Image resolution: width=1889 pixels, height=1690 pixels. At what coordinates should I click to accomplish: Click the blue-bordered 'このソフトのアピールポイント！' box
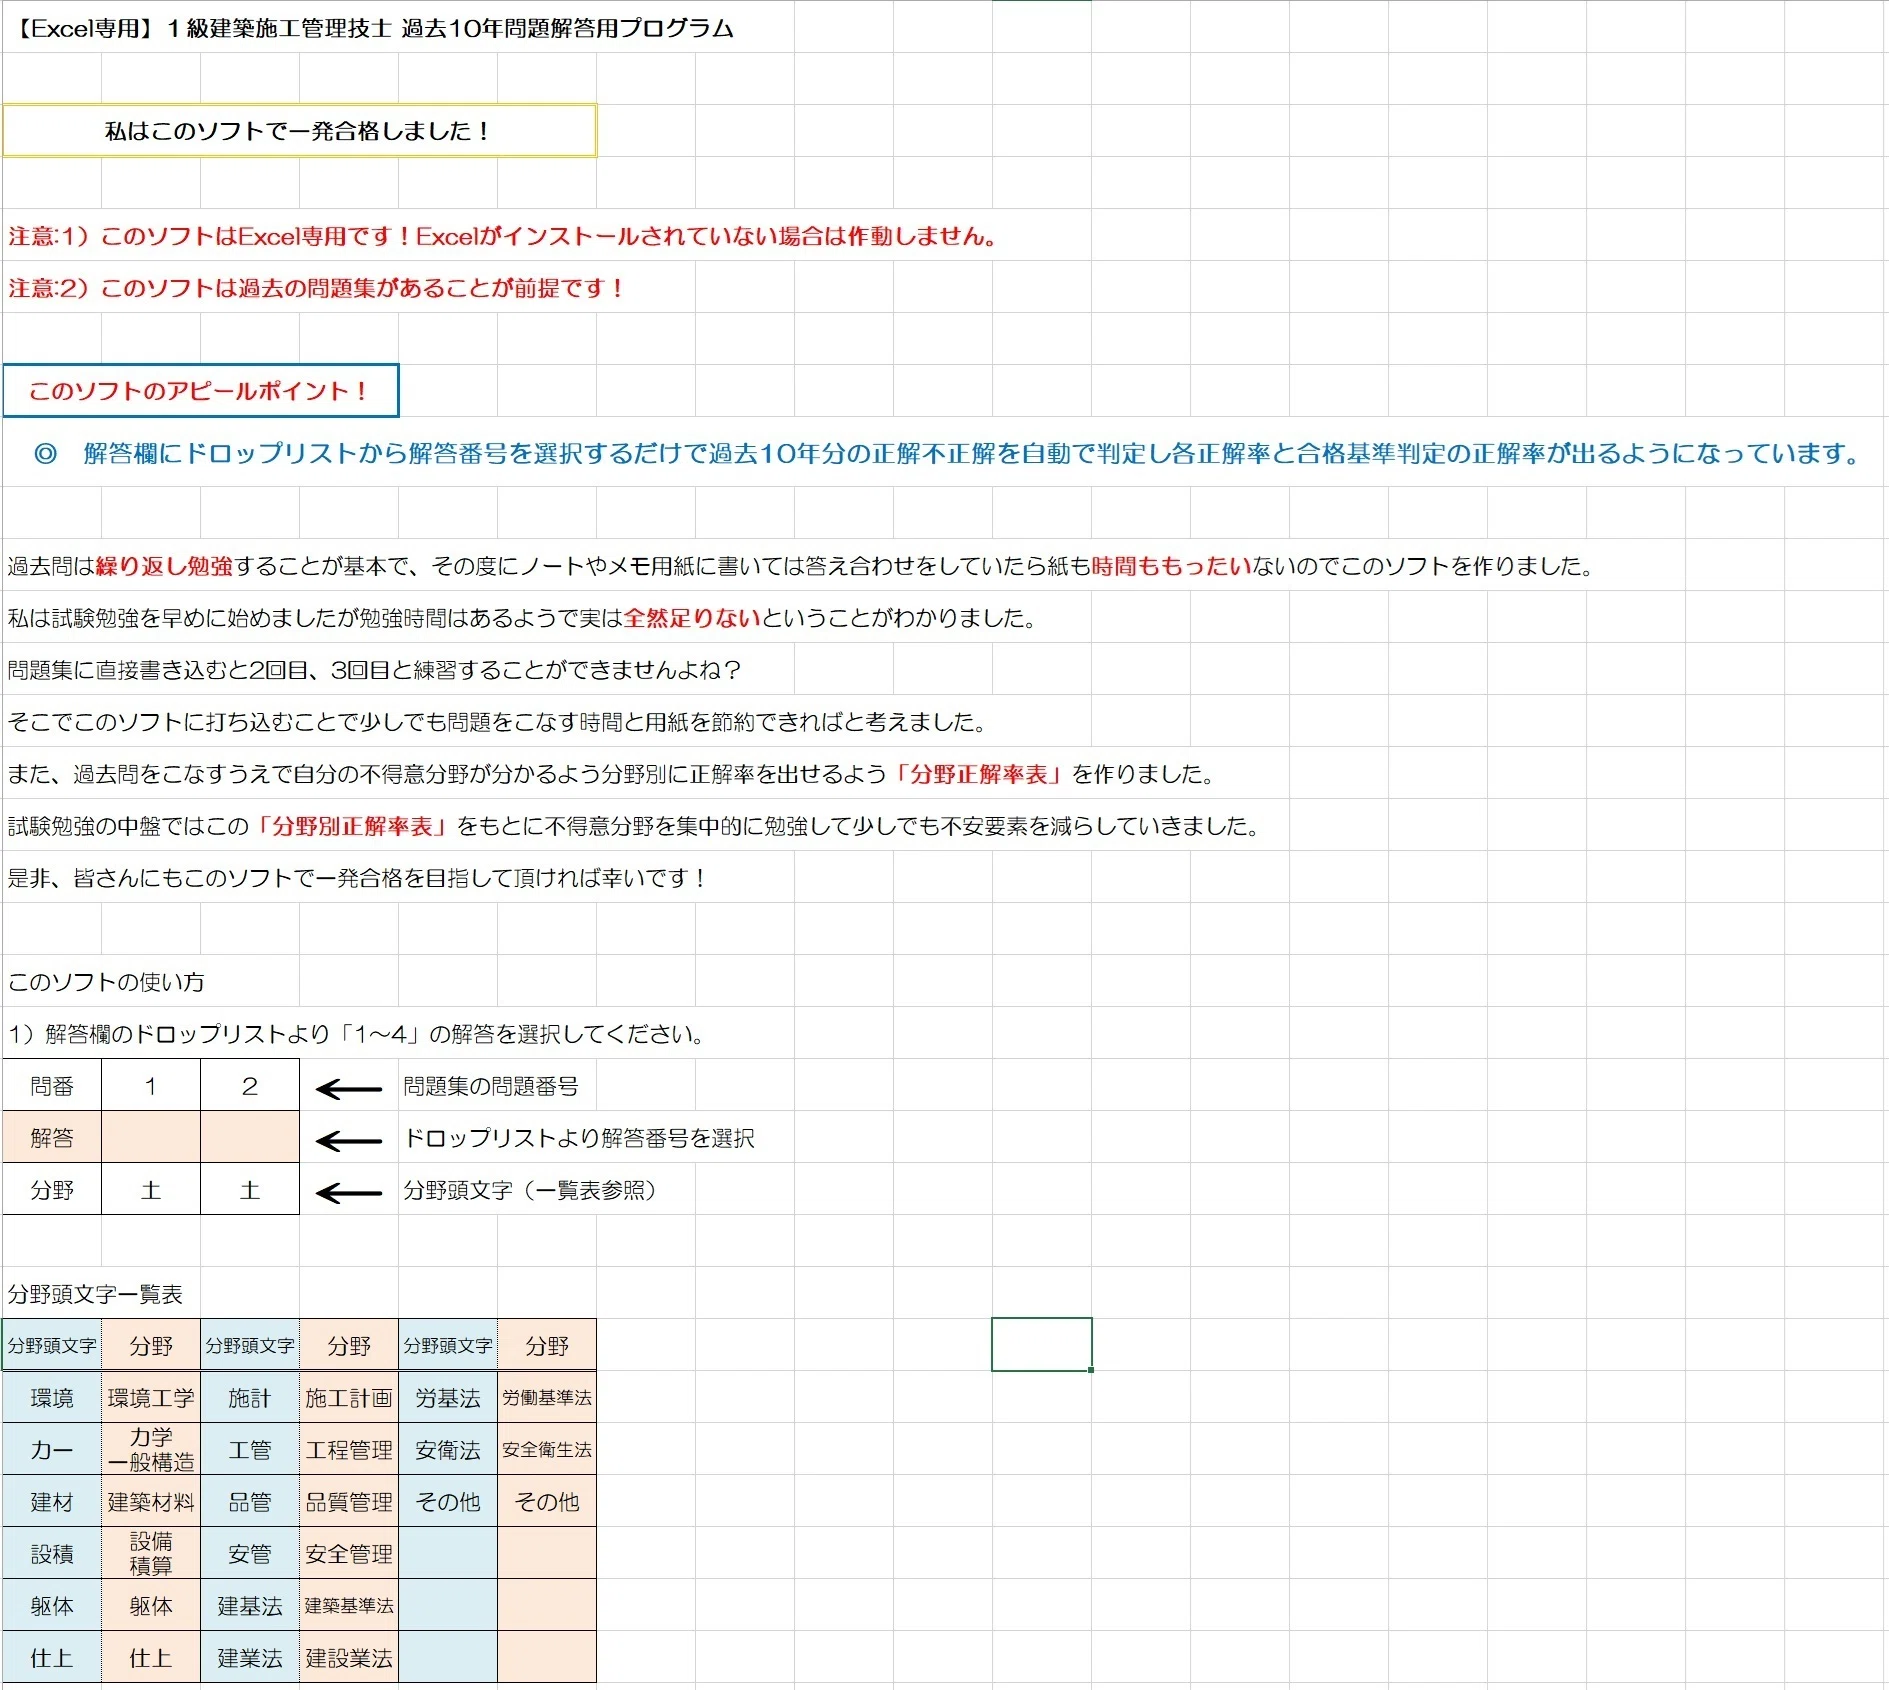coord(200,390)
